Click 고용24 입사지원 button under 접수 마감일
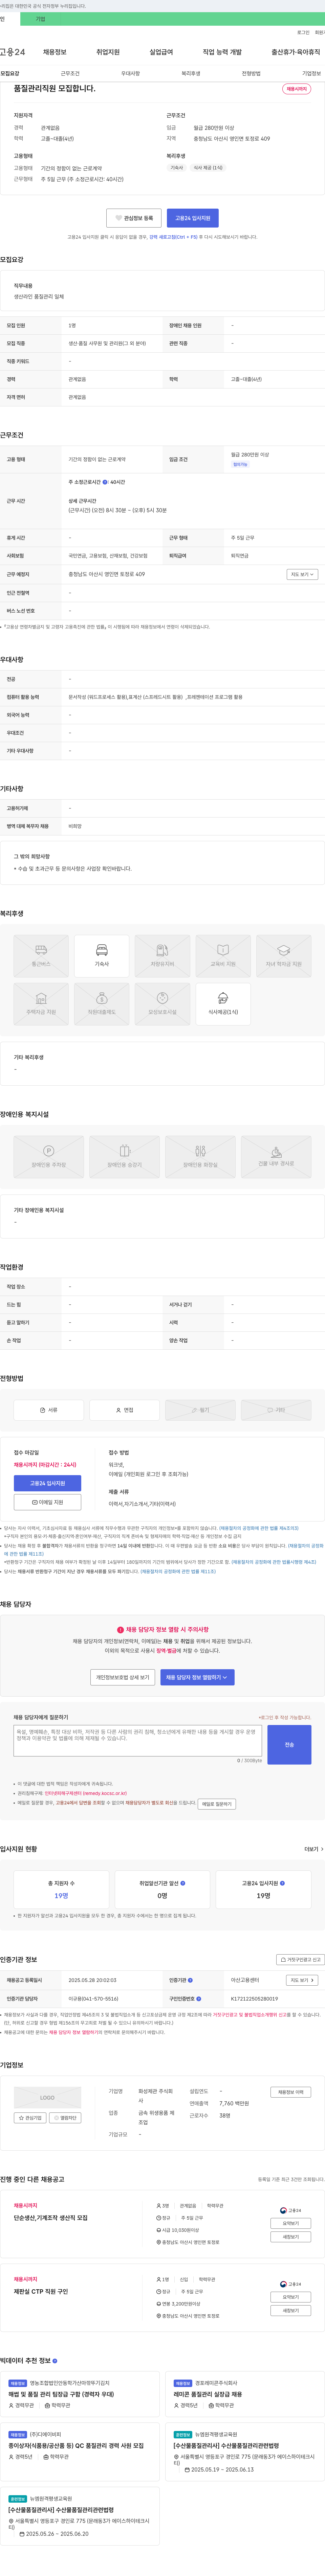The width and height of the screenshot is (325, 2576). pyautogui.click(x=47, y=1483)
